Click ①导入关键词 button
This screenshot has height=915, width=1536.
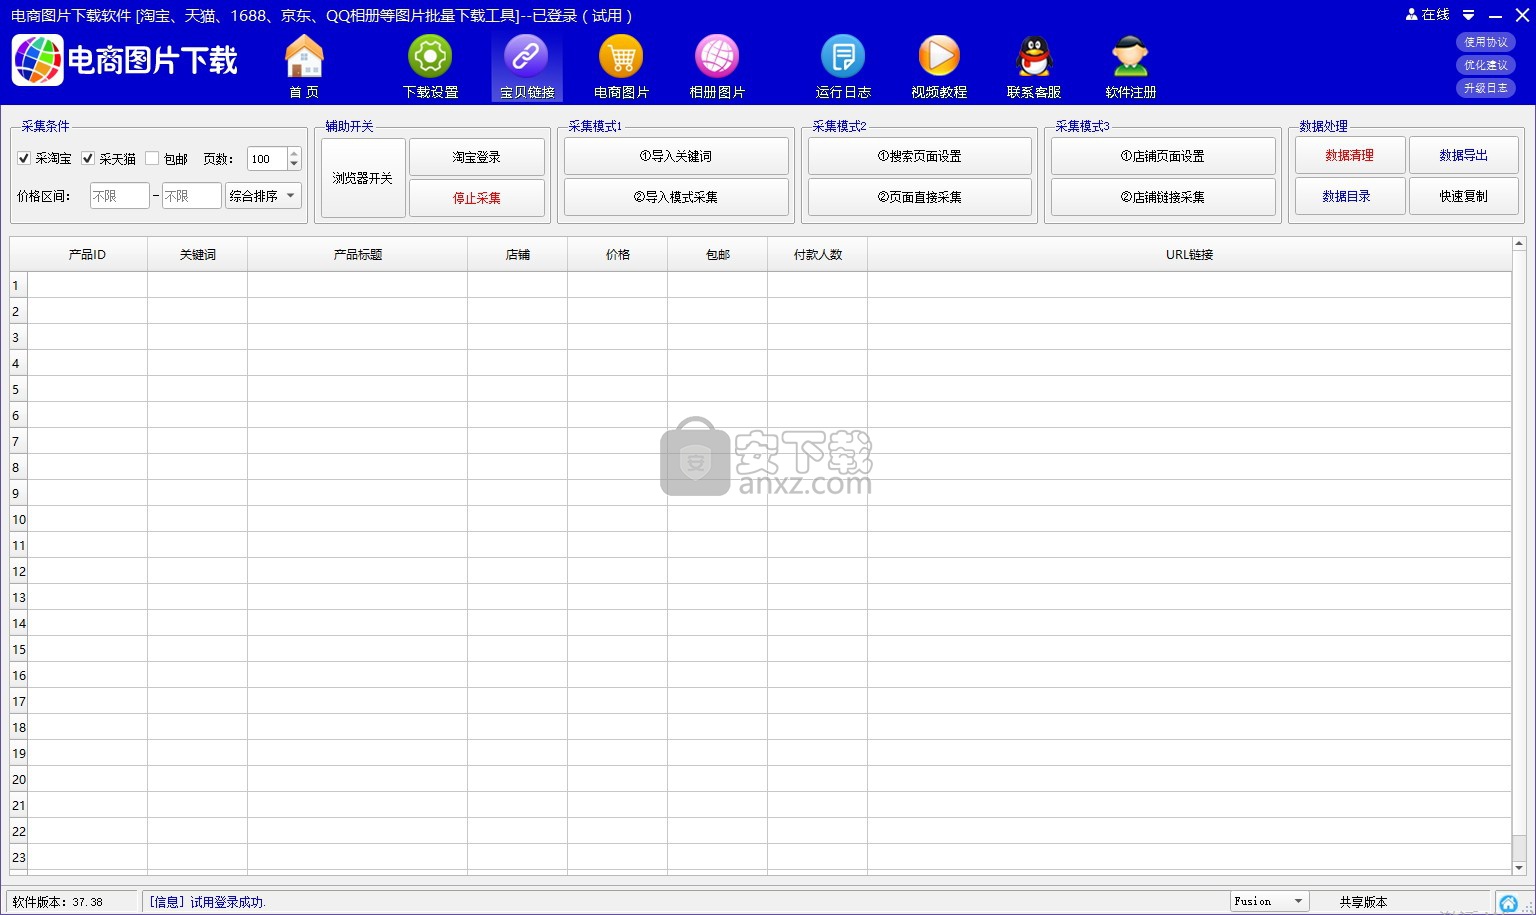(676, 156)
